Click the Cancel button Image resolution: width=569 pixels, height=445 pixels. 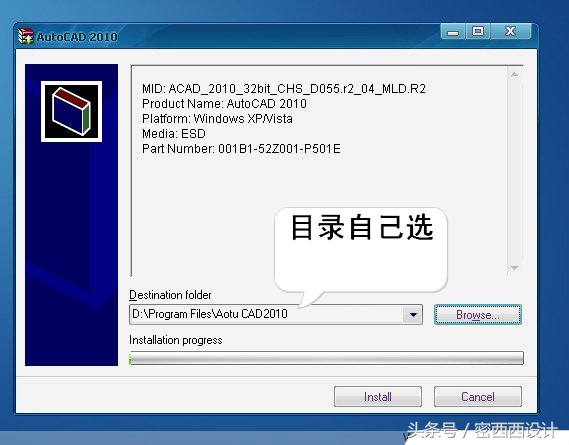pos(478,397)
